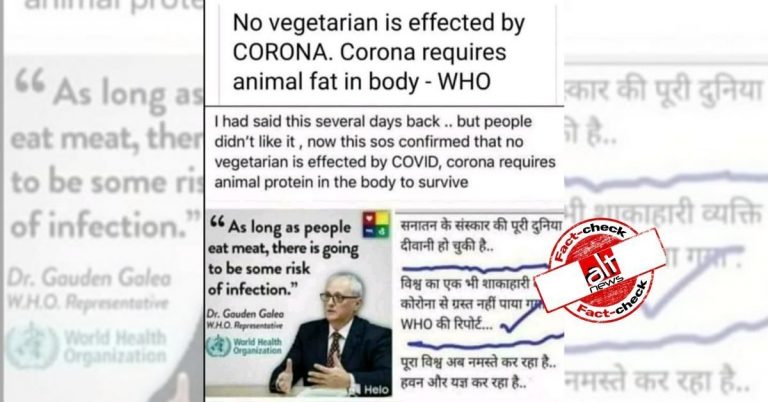Click the large blurred quotation mark in the background
The width and height of the screenshot is (768, 402).
[x=30, y=81]
